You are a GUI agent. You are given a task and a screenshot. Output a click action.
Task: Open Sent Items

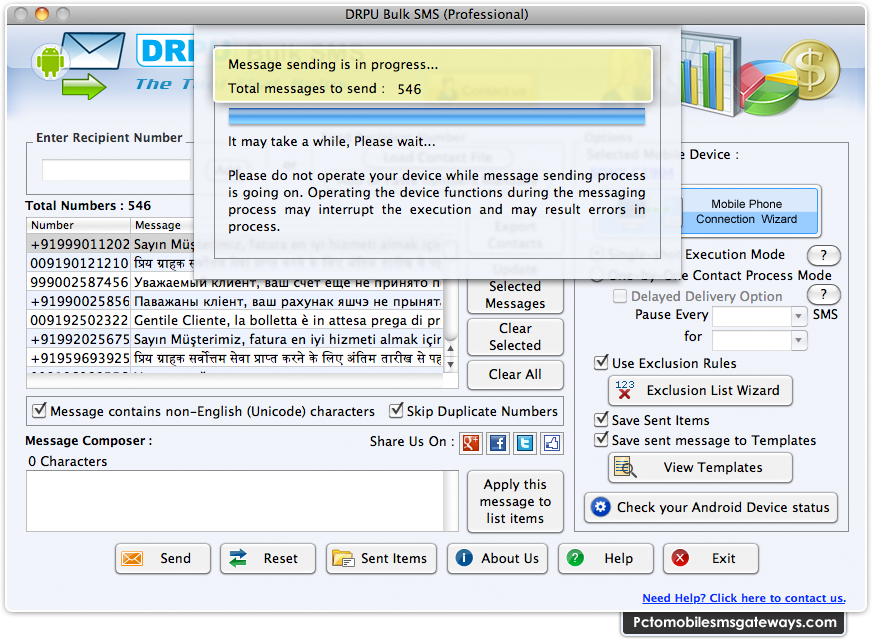click(381, 558)
